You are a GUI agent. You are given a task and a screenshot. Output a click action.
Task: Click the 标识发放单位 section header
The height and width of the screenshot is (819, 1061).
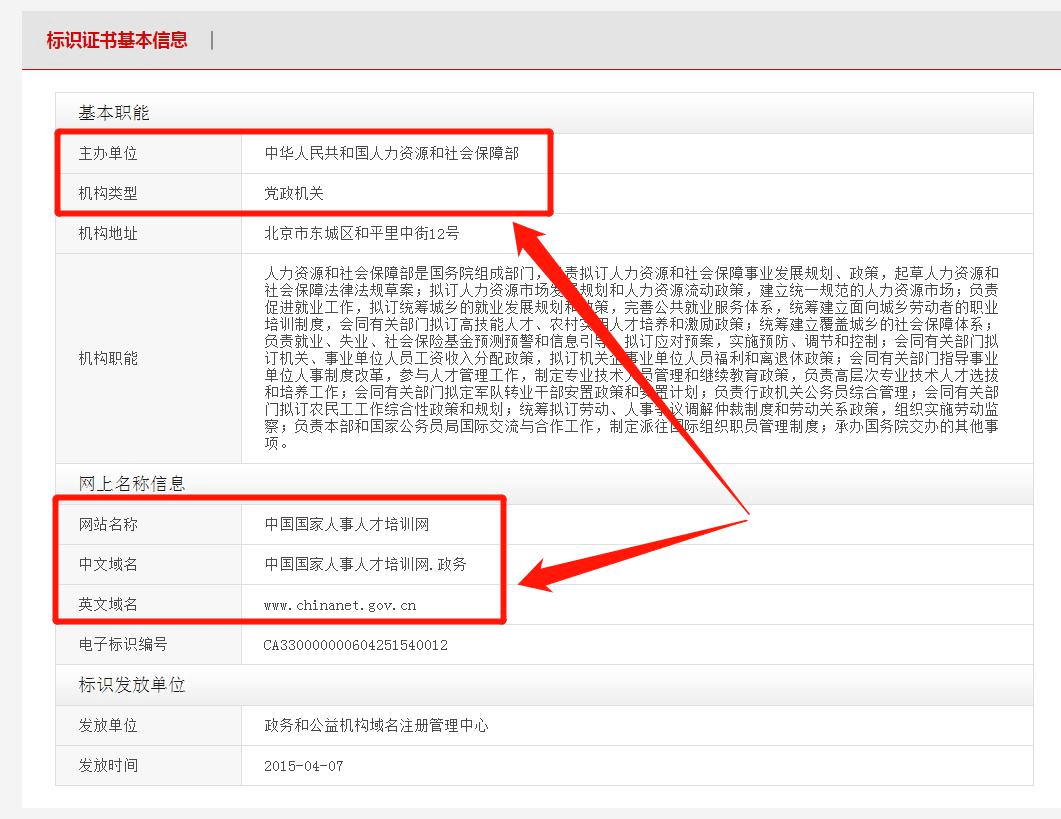131,684
